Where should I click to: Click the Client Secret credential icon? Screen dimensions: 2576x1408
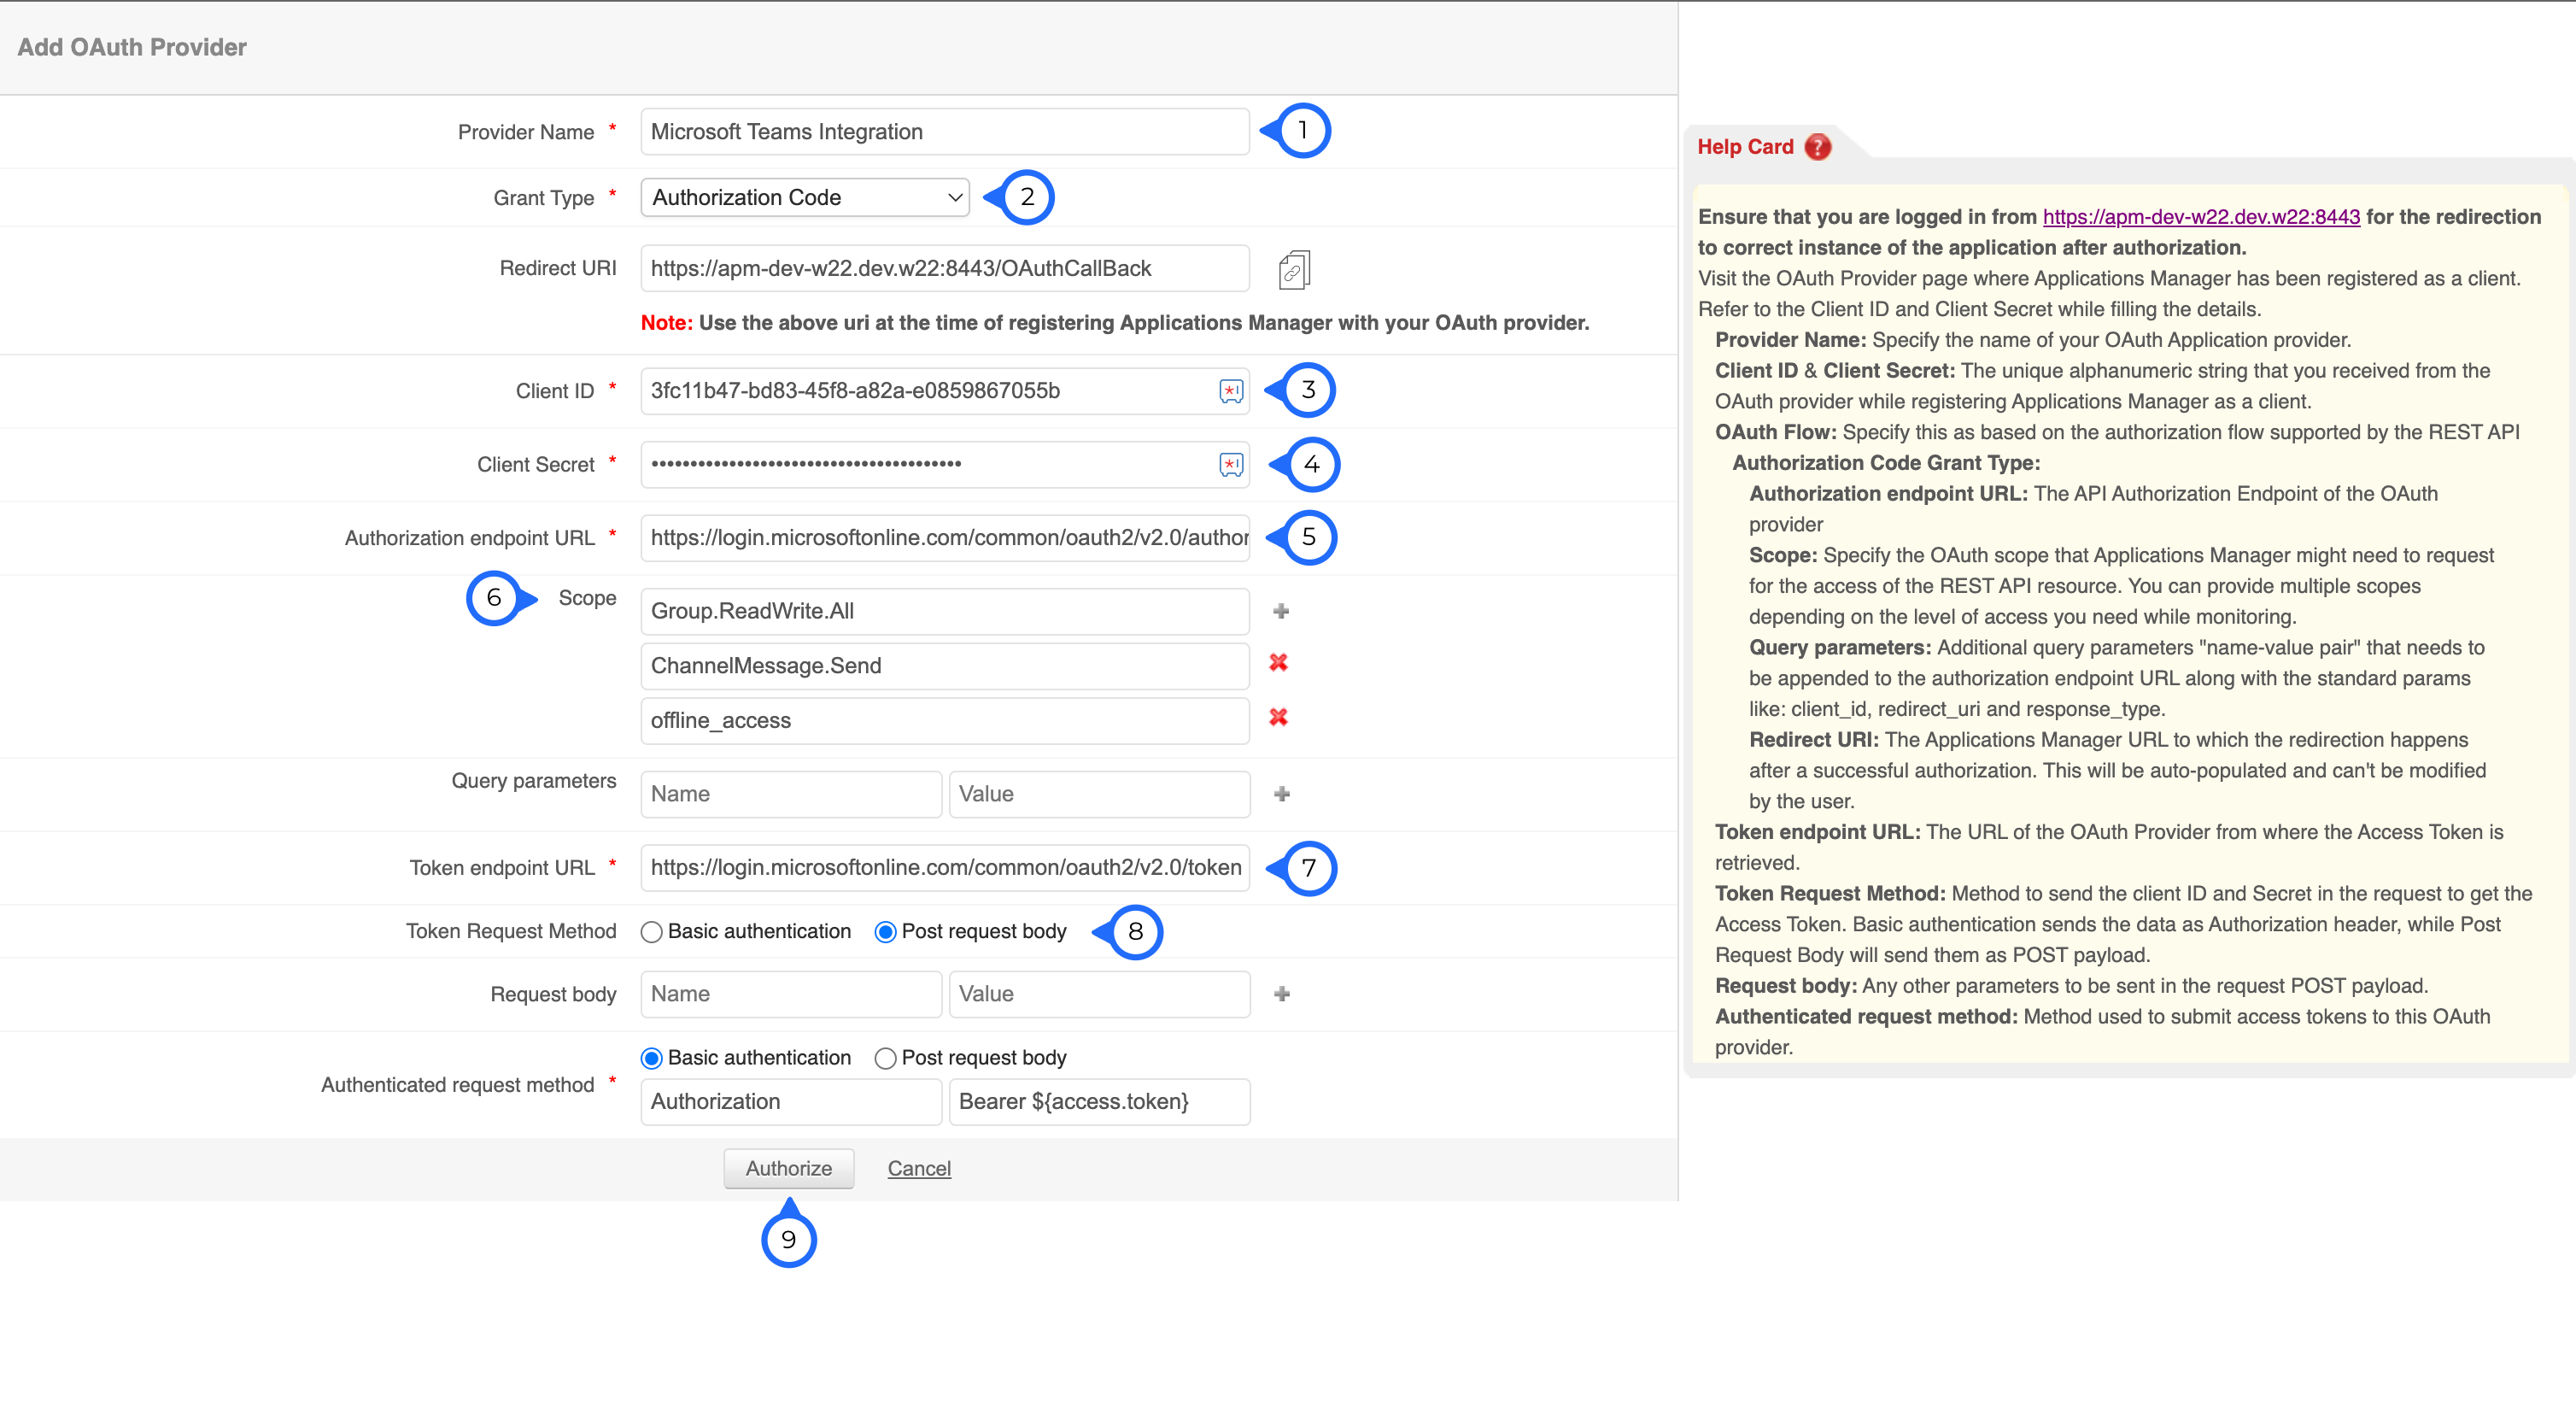[1231, 464]
